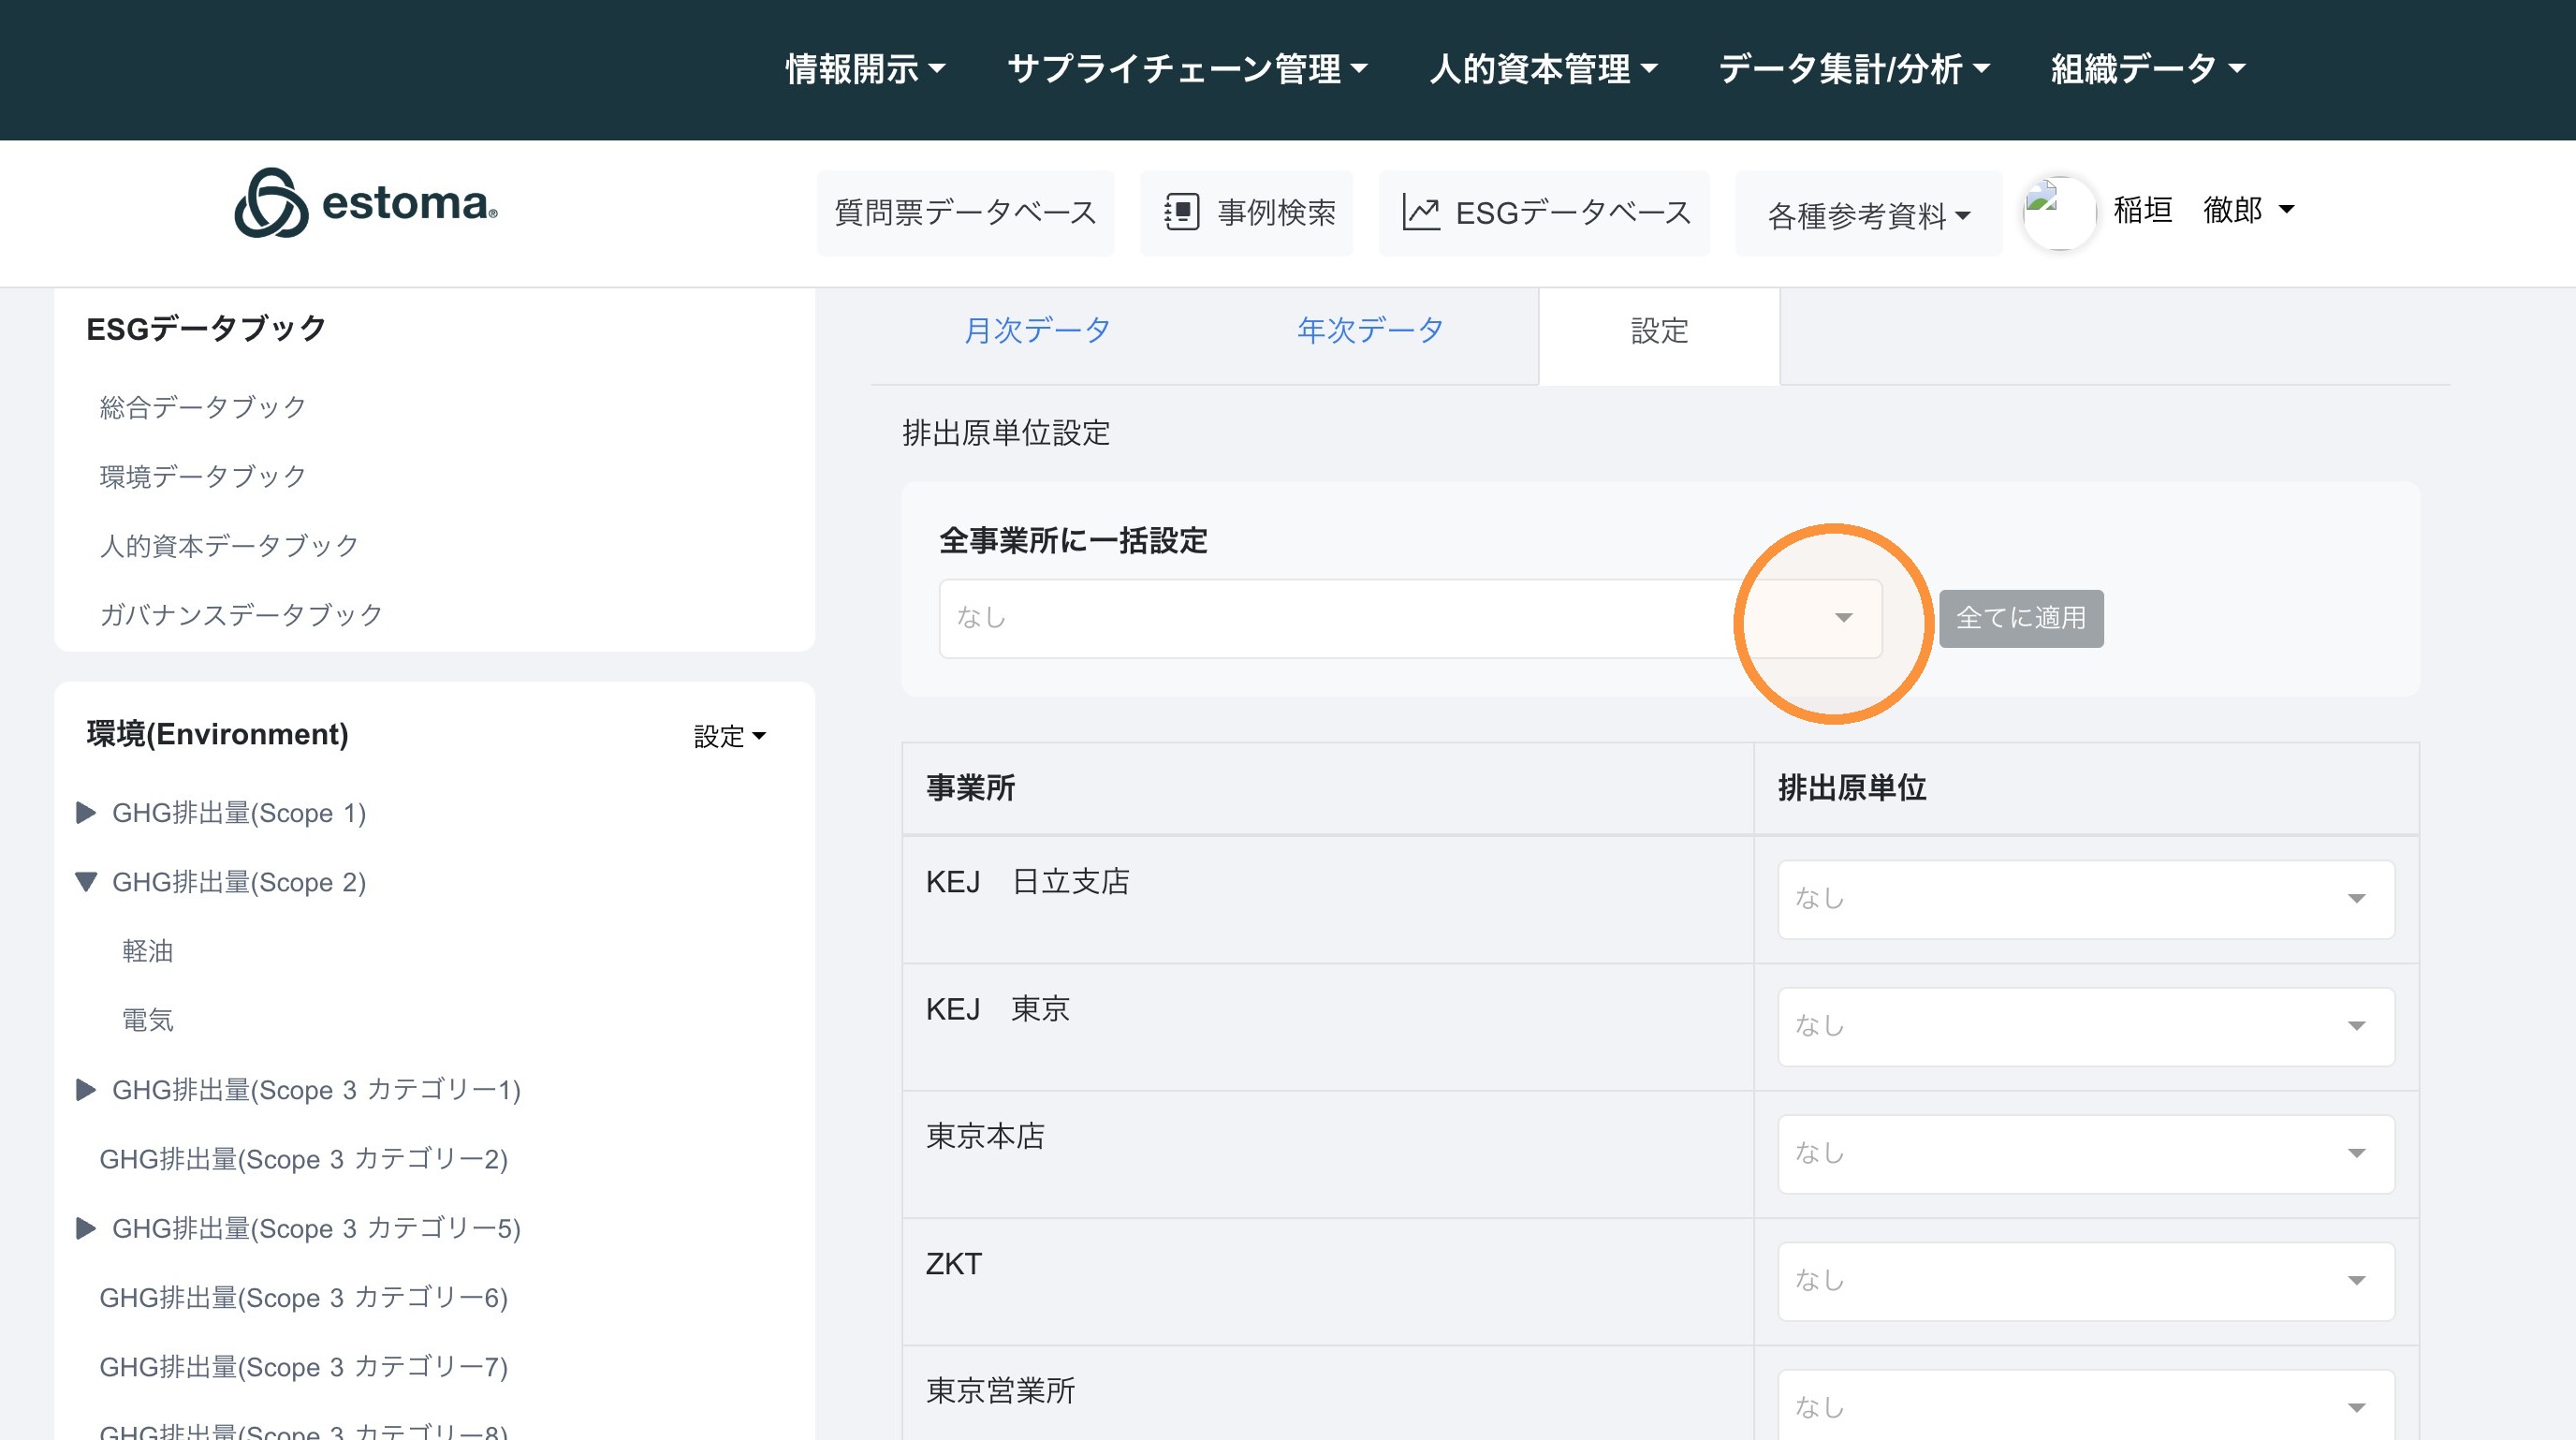Open 総合データブック link
Screen dimensions: 2576x1440
coord(203,407)
